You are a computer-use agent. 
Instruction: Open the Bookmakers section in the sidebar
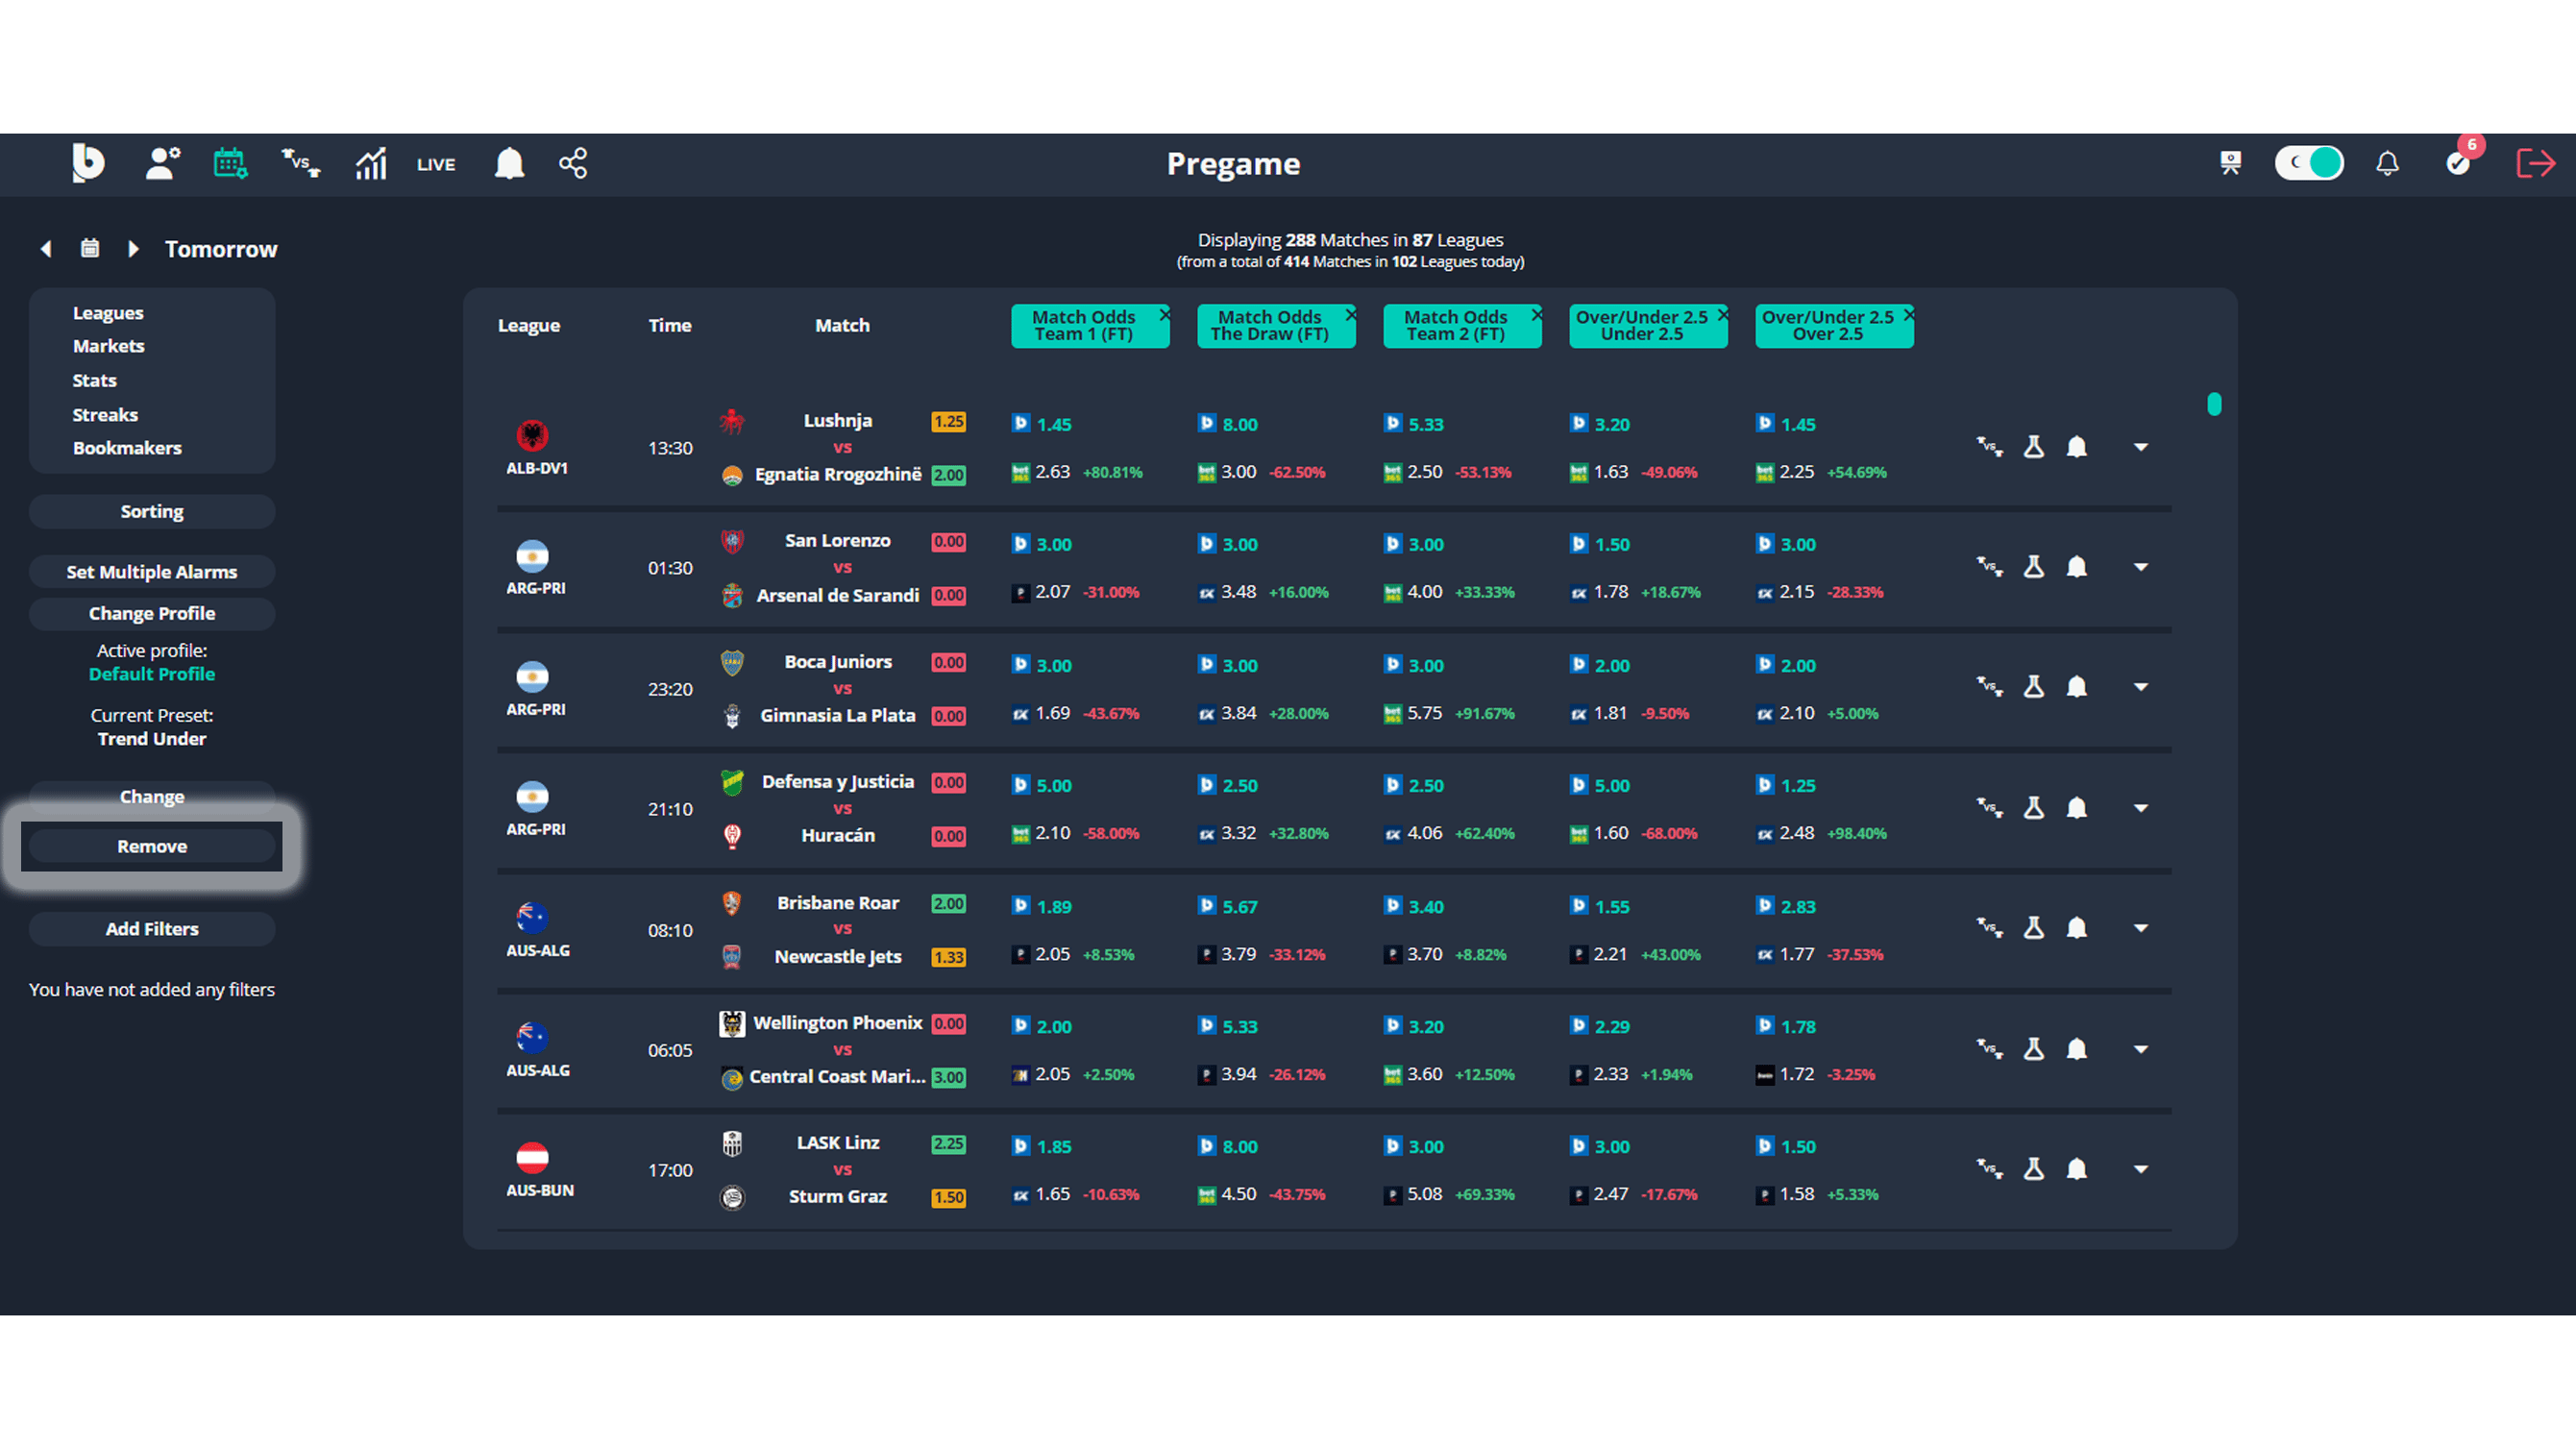click(x=128, y=447)
